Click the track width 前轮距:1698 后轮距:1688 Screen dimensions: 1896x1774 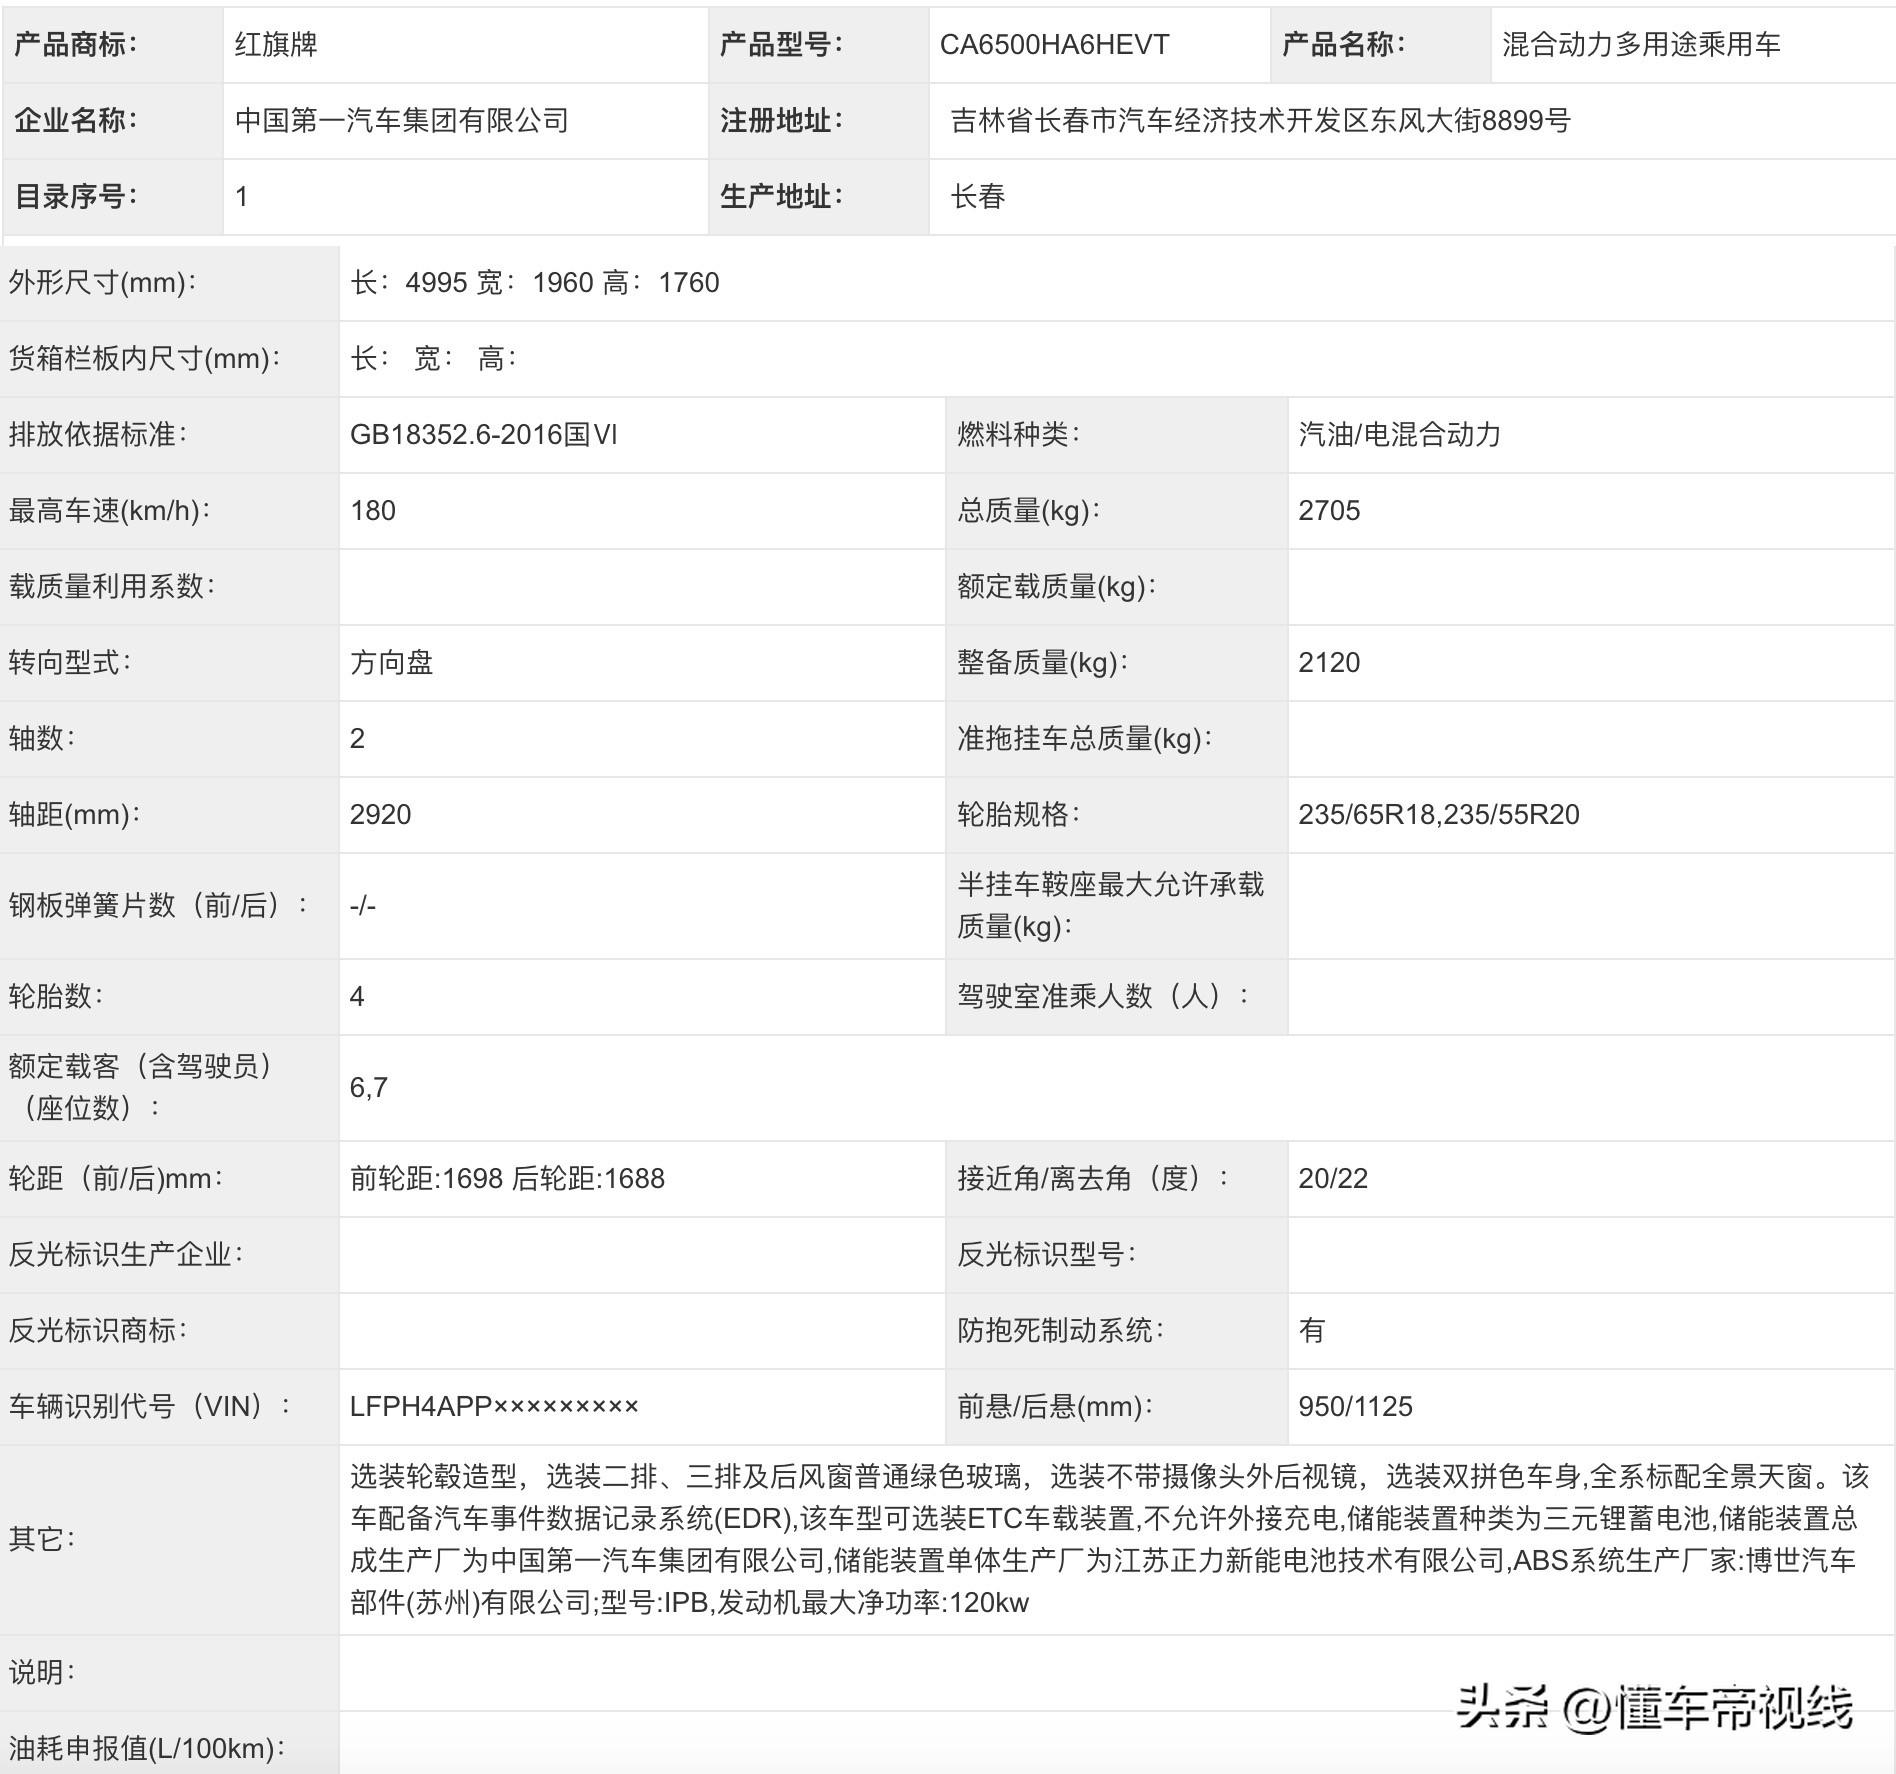click(507, 1178)
